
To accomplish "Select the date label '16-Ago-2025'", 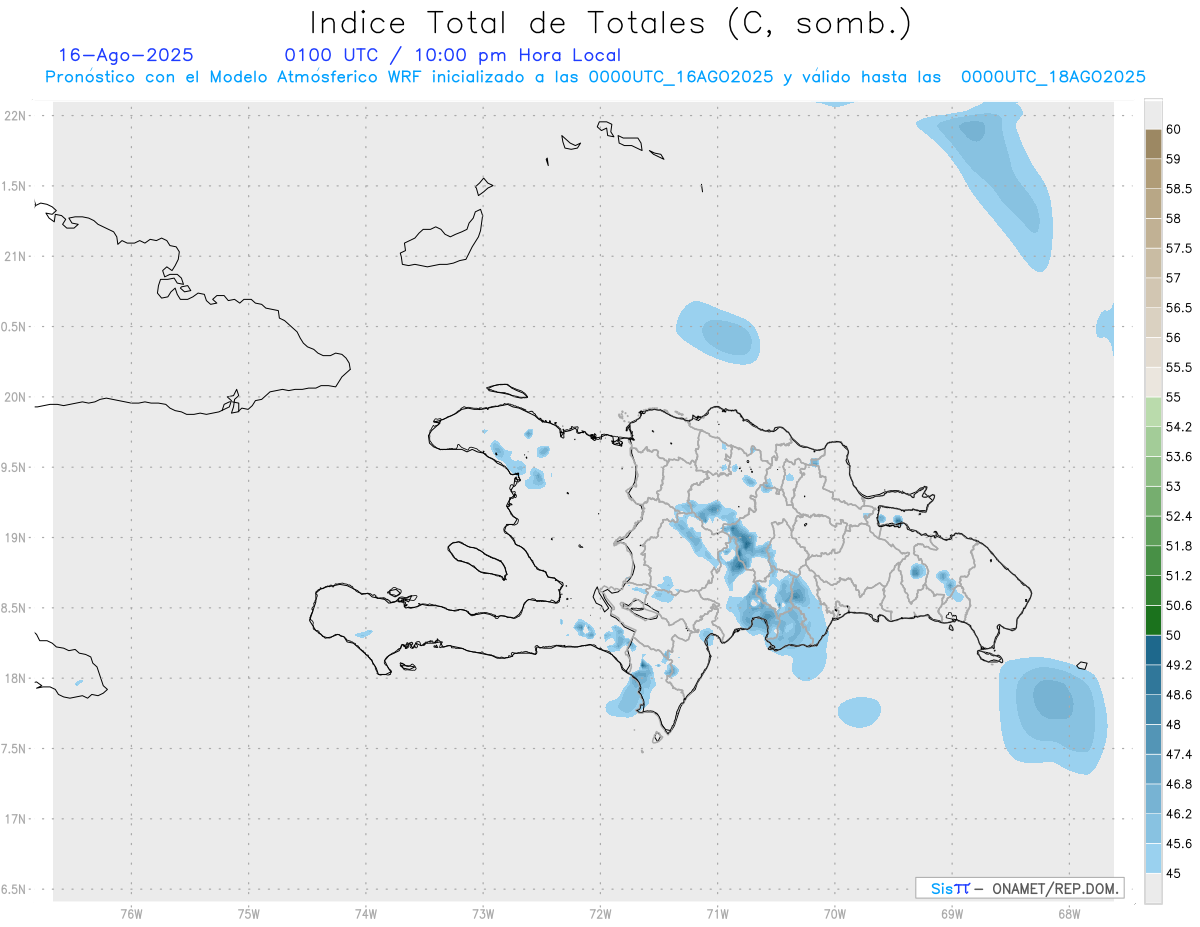I will [x=126, y=55].
